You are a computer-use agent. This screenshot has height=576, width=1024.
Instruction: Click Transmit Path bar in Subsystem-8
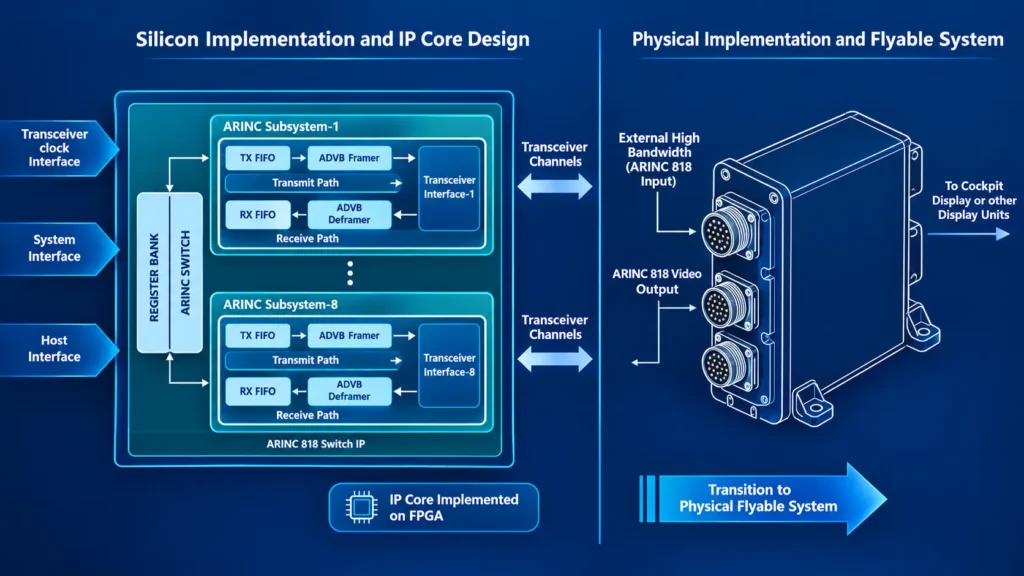pyautogui.click(x=314, y=360)
